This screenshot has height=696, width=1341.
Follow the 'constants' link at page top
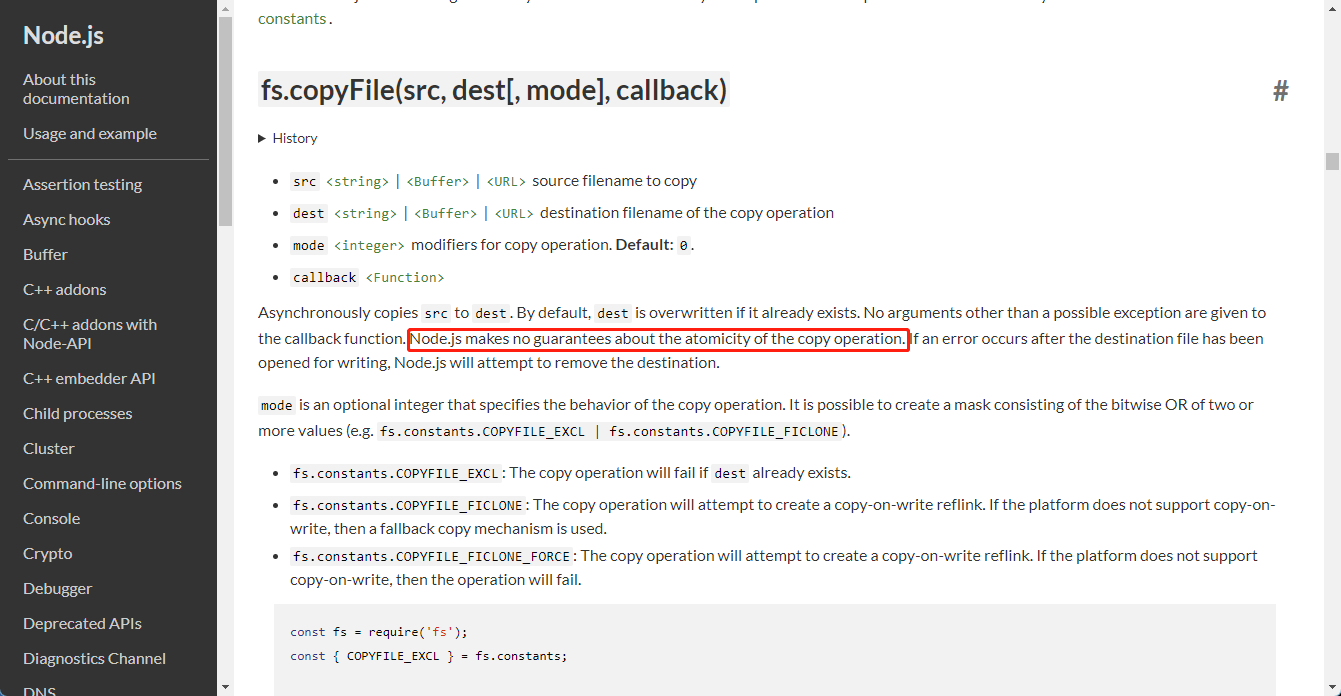(292, 18)
